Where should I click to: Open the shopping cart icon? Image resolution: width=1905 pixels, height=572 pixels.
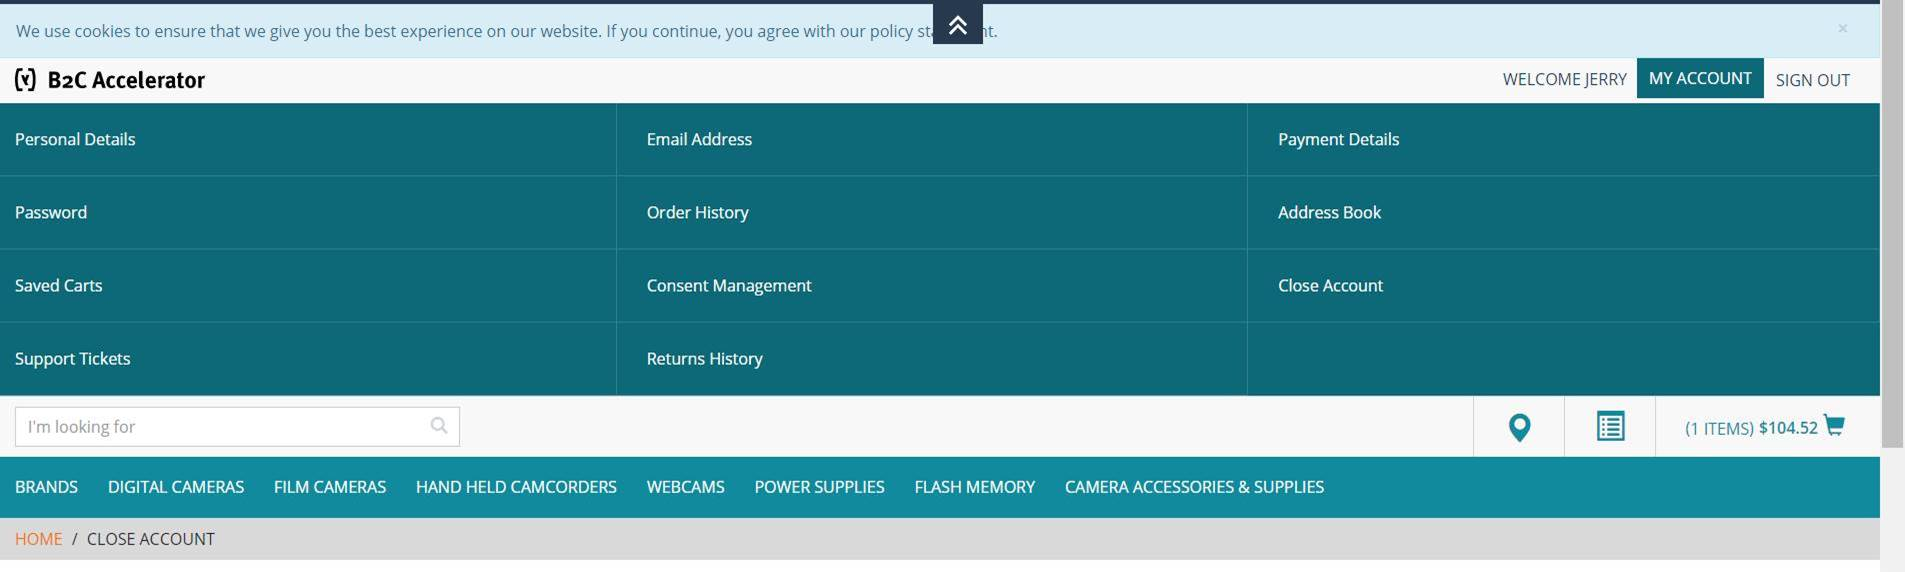pyautogui.click(x=1834, y=426)
